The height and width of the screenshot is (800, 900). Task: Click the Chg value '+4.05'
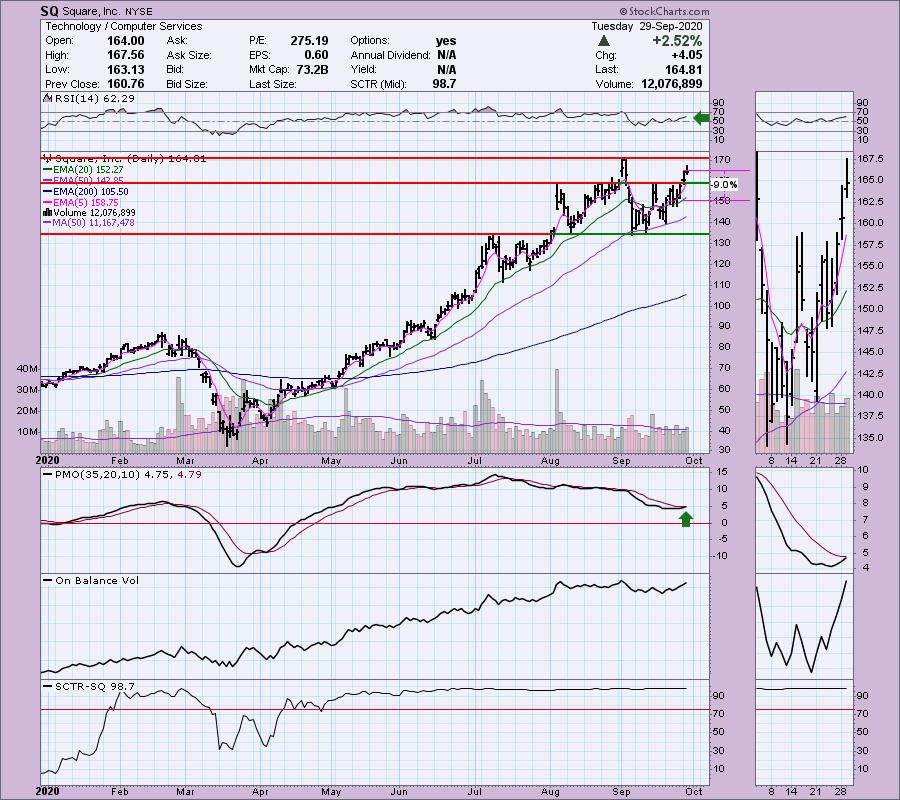pos(686,55)
